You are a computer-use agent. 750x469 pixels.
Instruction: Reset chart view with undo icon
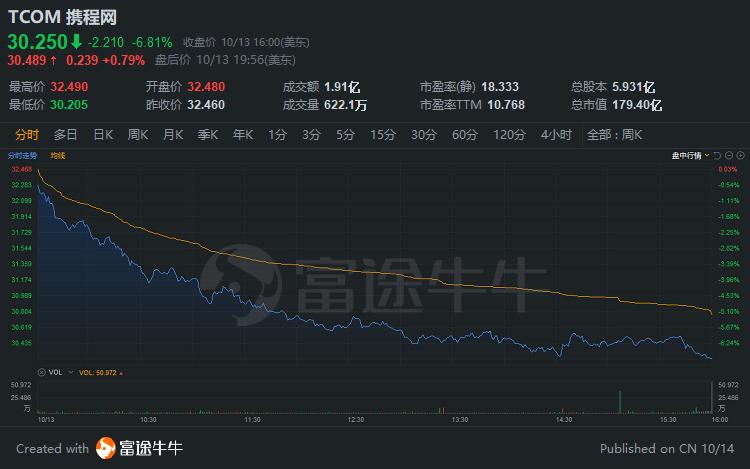[717, 155]
